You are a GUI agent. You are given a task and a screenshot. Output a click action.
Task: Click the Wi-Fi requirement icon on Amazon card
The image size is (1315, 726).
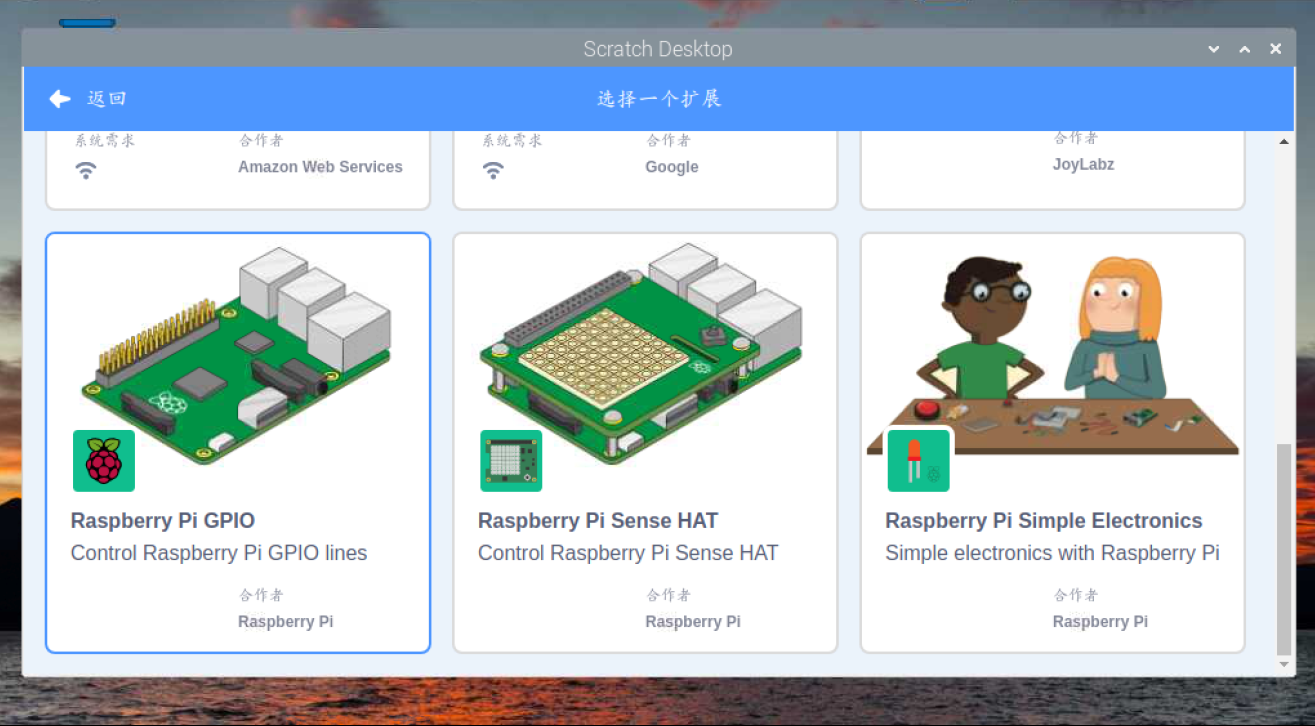coord(86,171)
